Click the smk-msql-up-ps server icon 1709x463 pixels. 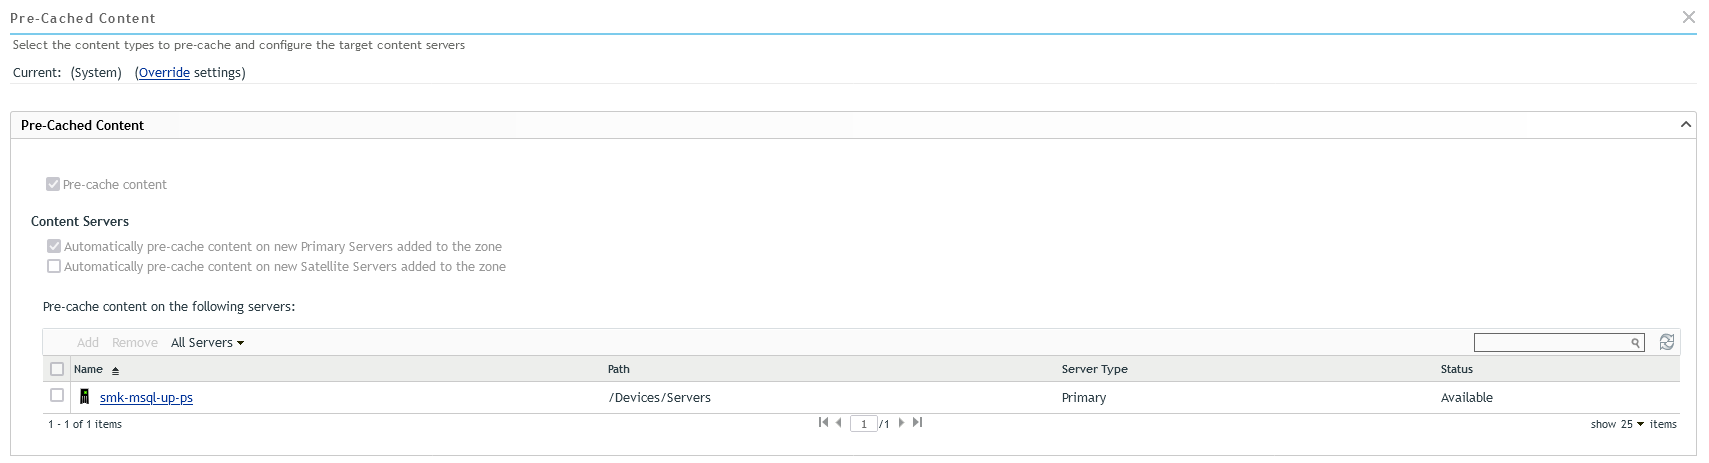point(85,397)
